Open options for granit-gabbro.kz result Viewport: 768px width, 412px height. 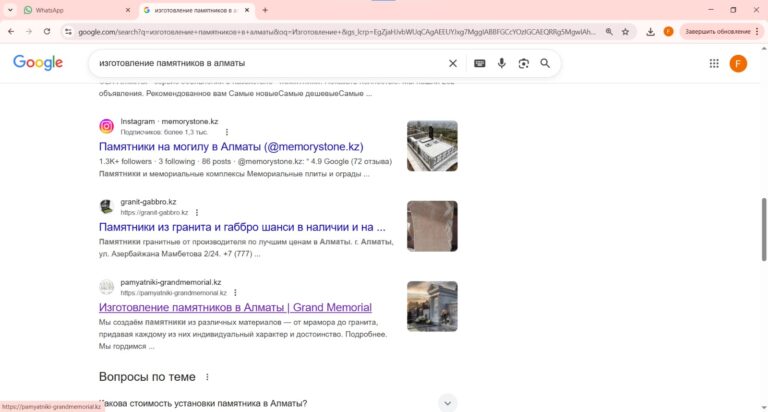[197, 212]
